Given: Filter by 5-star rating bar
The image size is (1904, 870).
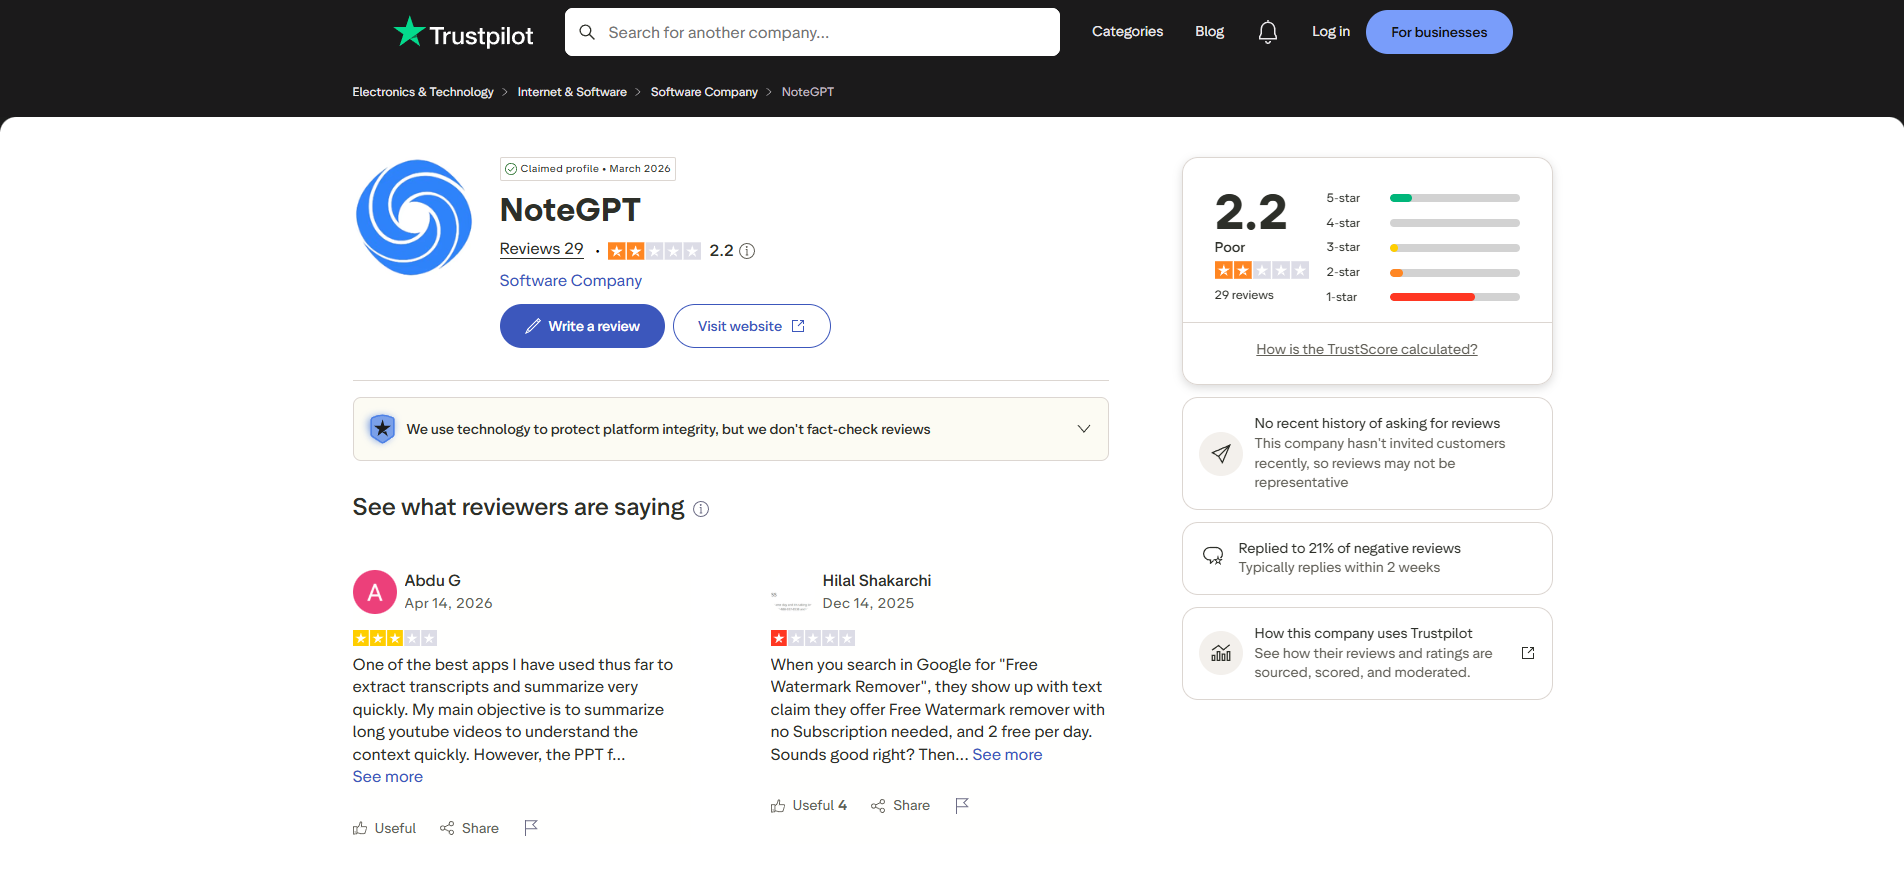Looking at the screenshot, I should (x=1455, y=198).
